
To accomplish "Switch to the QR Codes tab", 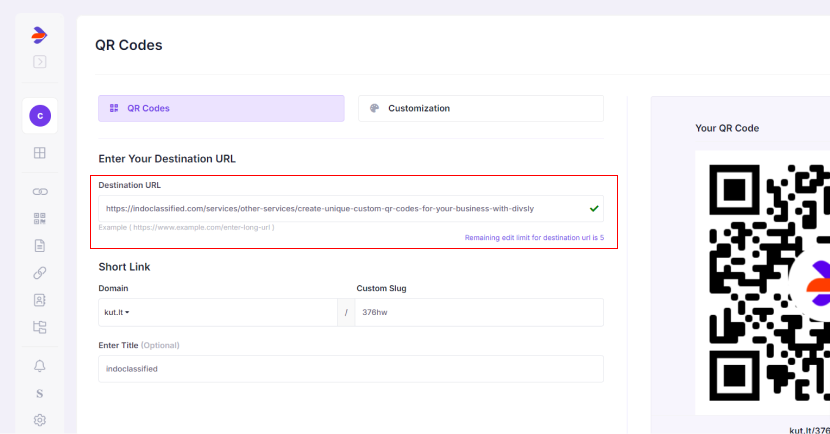I will point(221,108).
